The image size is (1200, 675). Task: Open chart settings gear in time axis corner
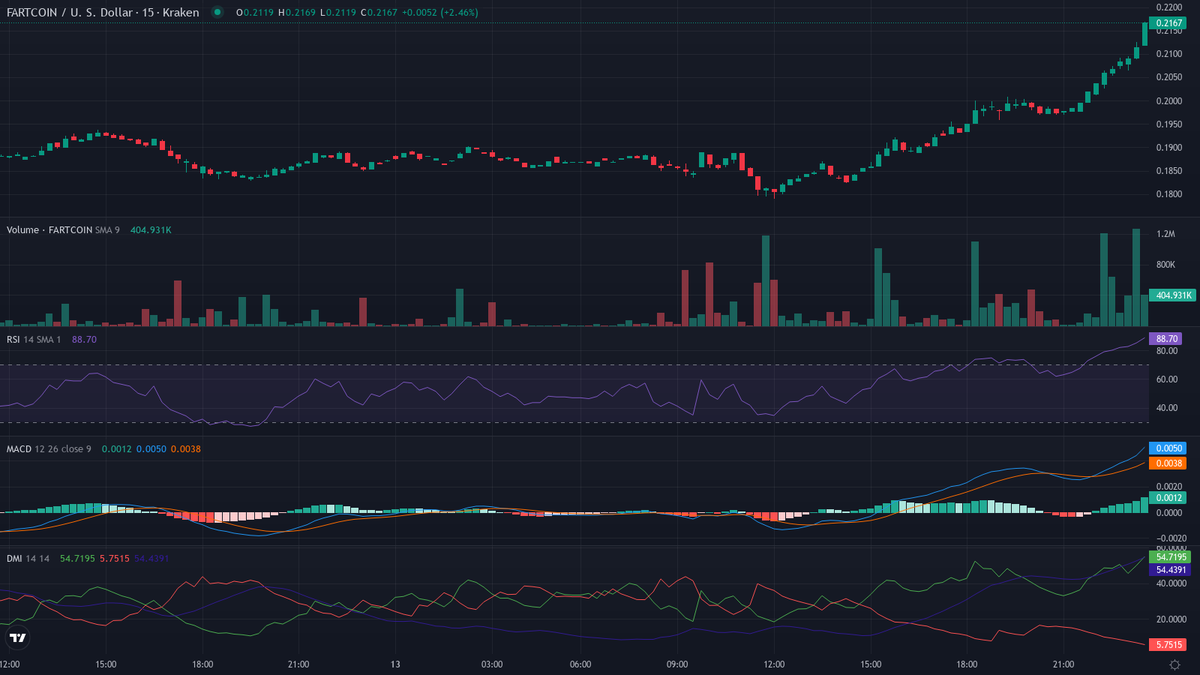(1175, 664)
